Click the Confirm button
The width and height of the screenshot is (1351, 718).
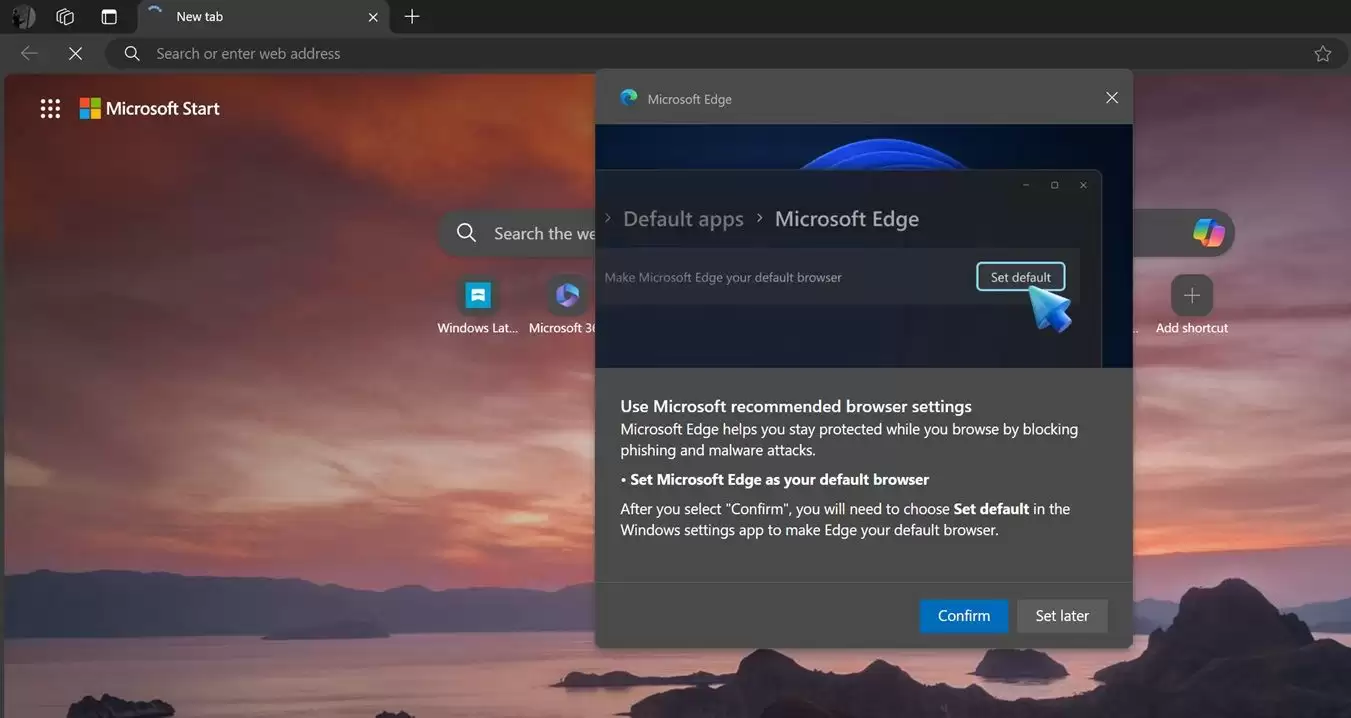[x=963, y=615]
